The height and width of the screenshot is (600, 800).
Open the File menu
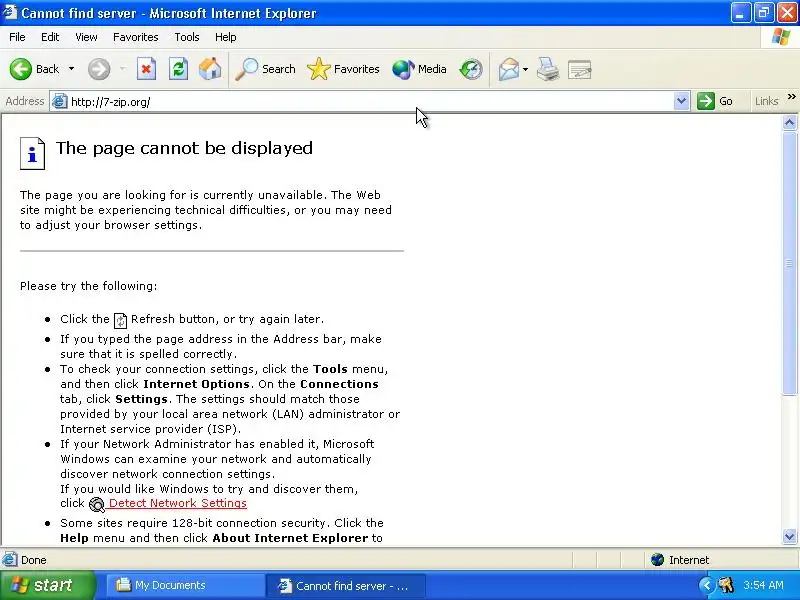(x=17, y=37)
